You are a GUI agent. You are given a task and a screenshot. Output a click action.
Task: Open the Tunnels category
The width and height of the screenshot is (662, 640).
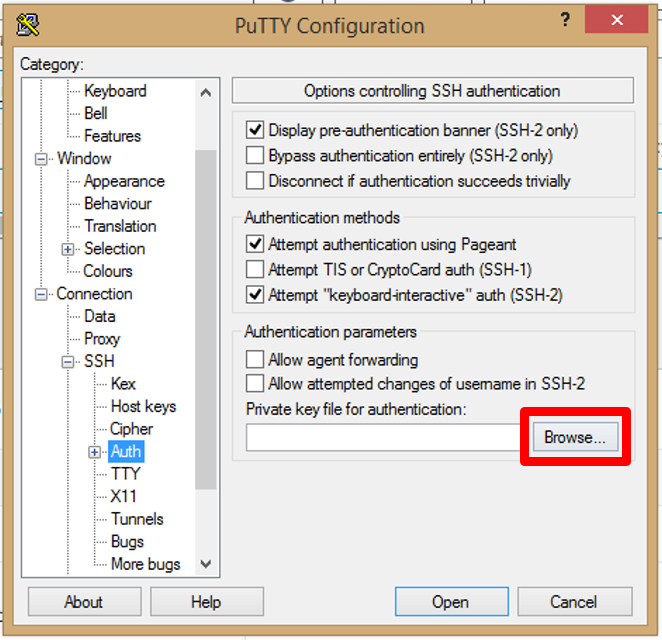click(x=137, y=519)
